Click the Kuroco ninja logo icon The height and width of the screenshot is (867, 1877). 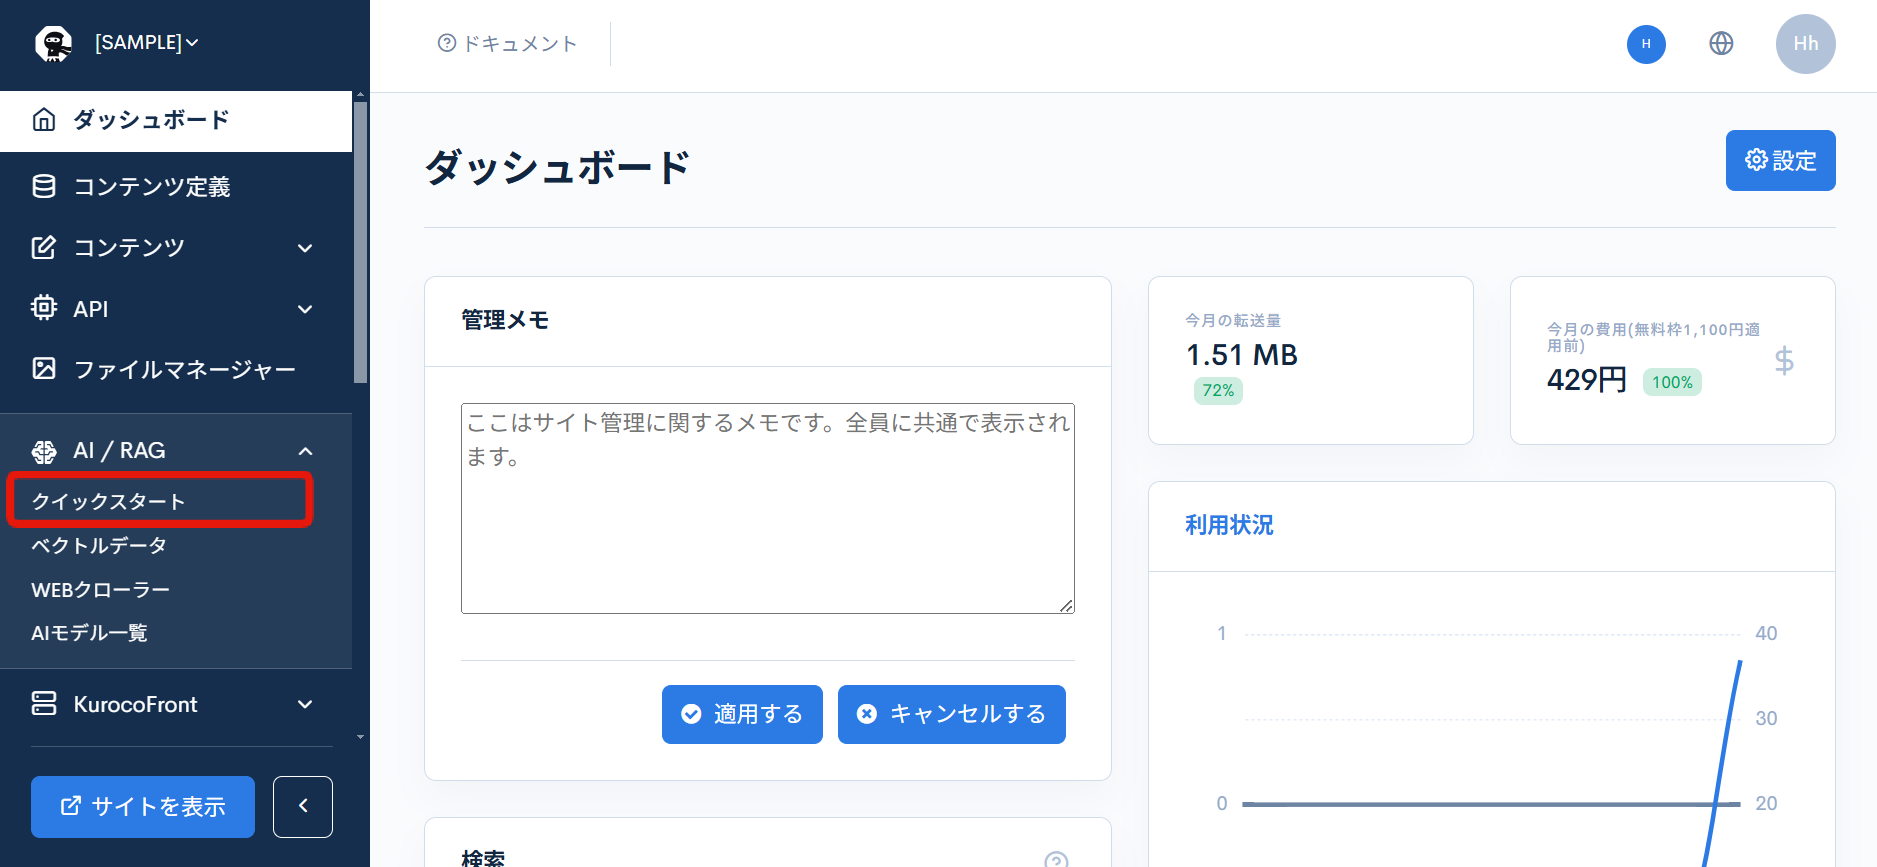53,44
